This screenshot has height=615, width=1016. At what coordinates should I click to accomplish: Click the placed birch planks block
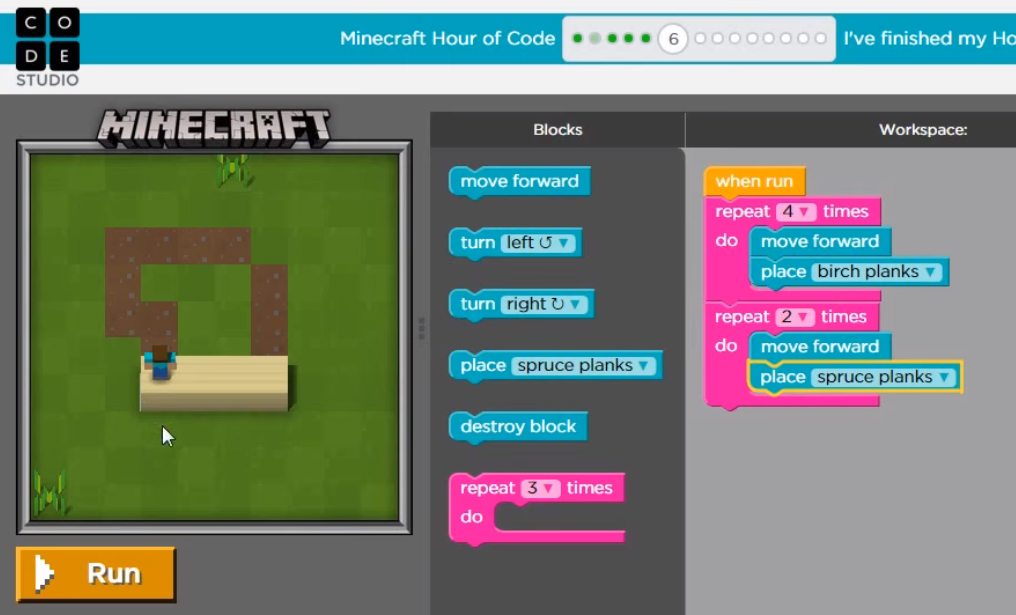[x=214, y=383]
